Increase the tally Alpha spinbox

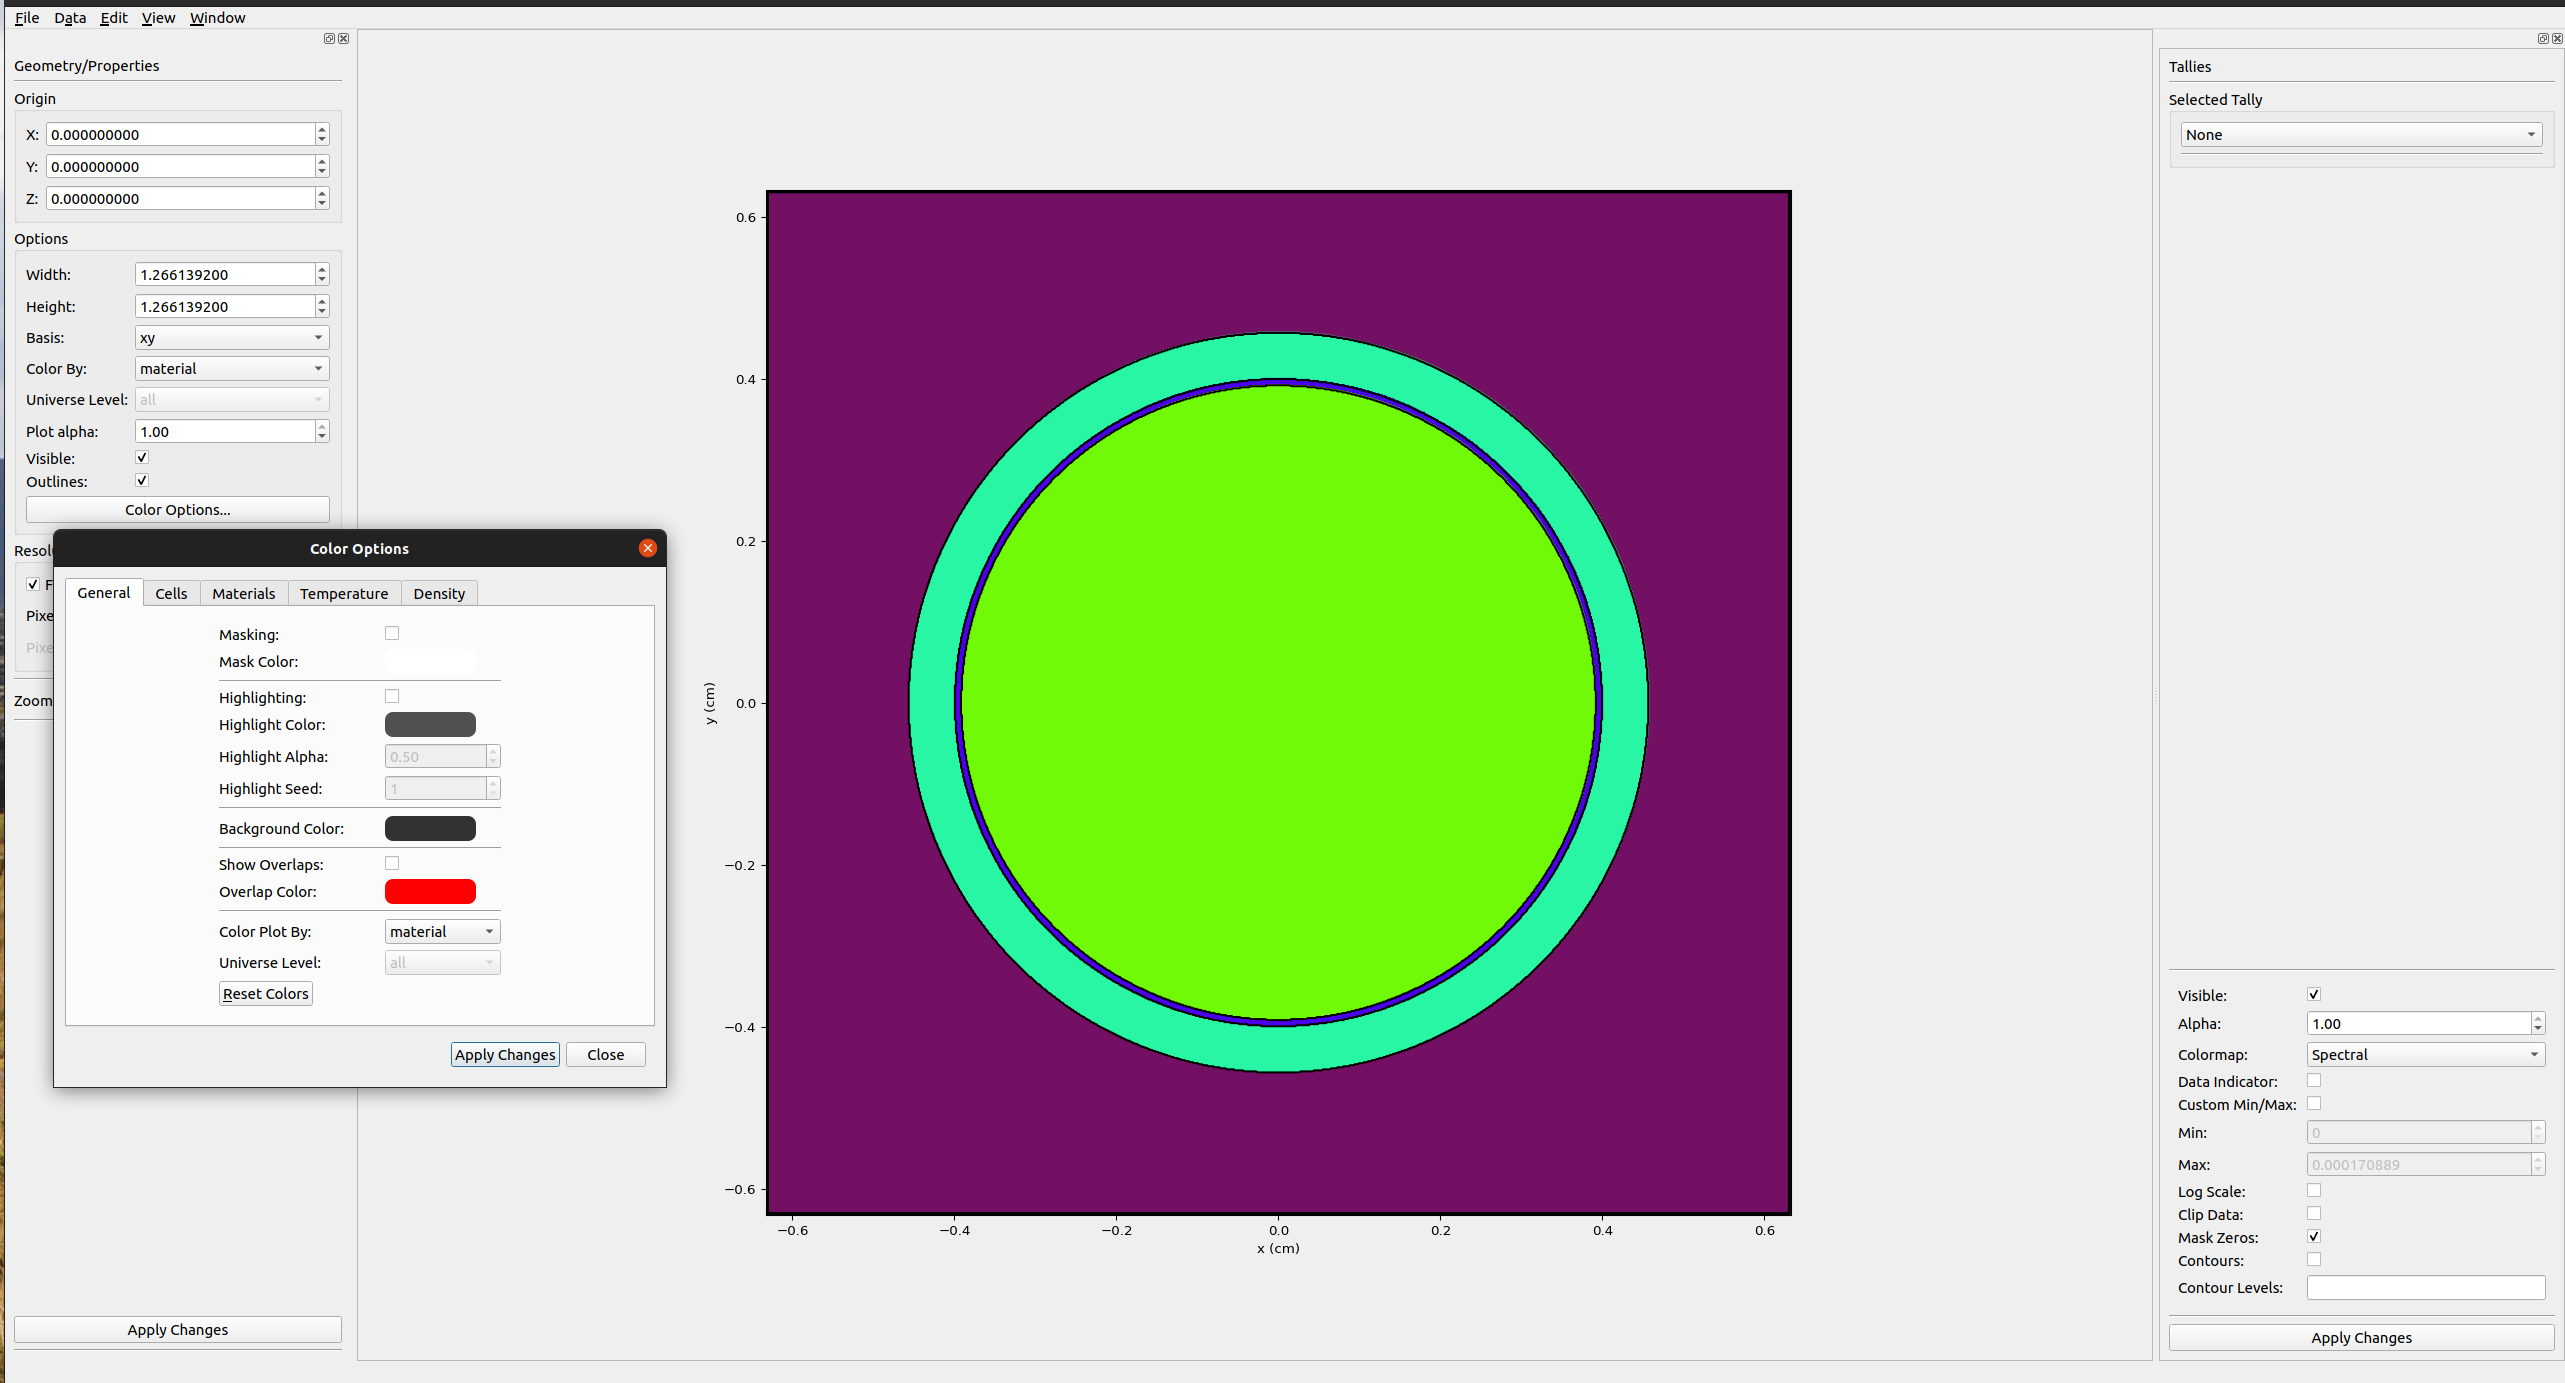[x=2537, y=1018]
